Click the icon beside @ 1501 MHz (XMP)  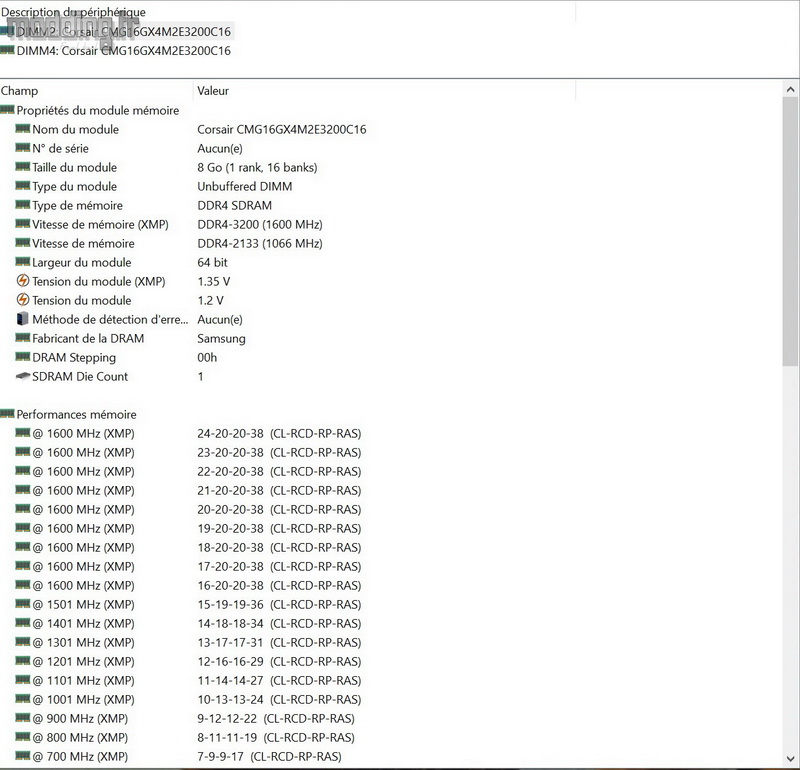point(22,604)
